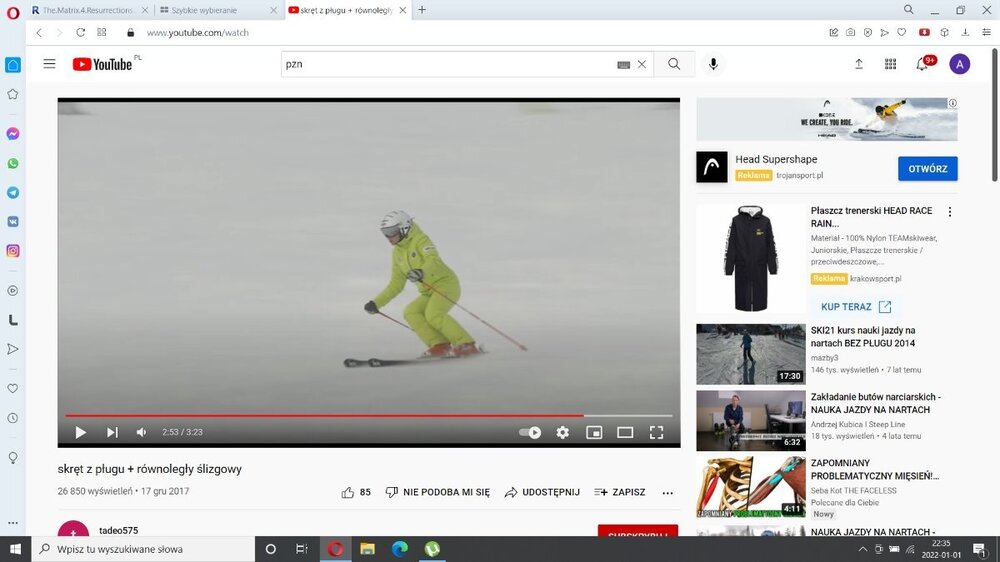The width and height of the screenshot is (1000, 562).
Task: Open more actions menu under video
Action: click(x=668, y=493)
